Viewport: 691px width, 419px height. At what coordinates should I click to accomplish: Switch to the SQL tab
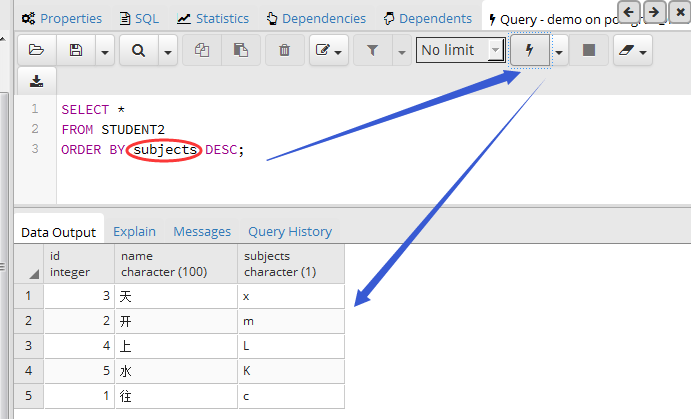click(139, 19)
